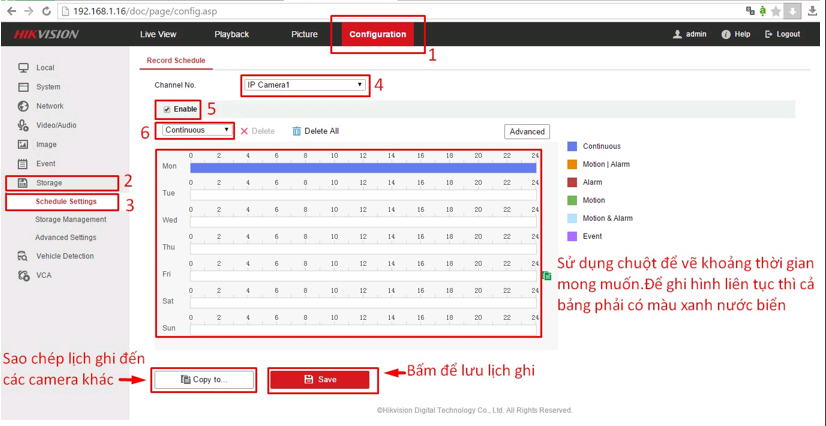The image size is (826, 426).
Task: Toggle the Enable recording checkbox
Action: point(167,109)
